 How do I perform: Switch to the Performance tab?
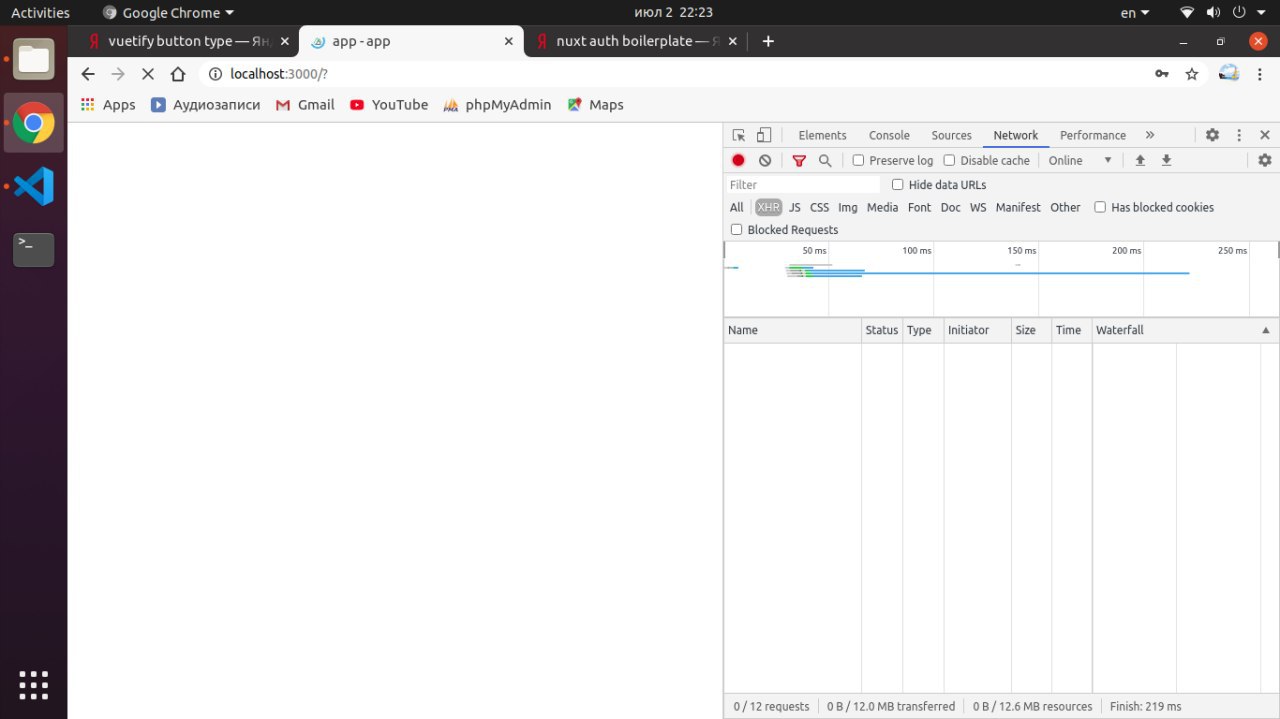click(1092, 135)
